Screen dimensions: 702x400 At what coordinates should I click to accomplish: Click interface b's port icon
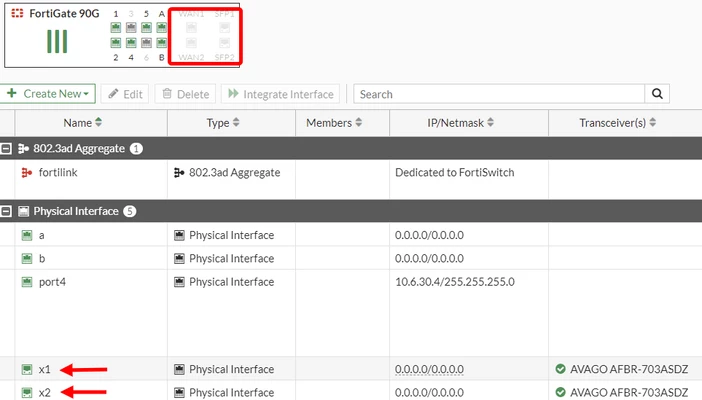27,258
